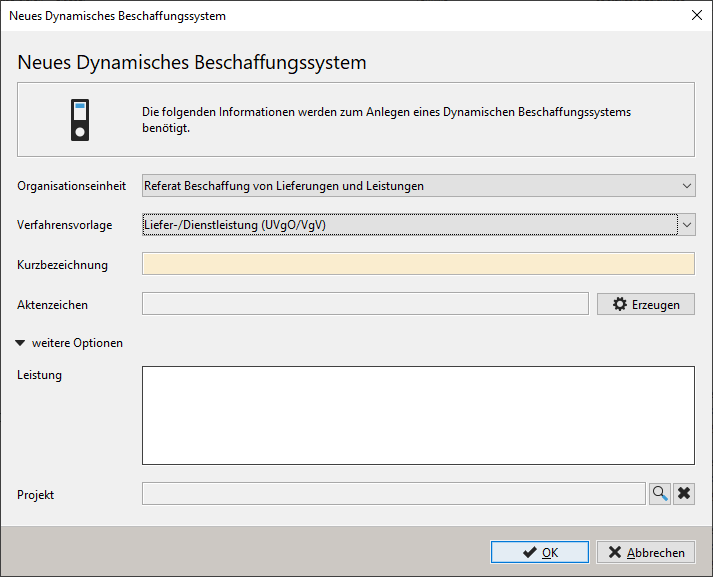
Task: Click the Kurzbezeichnung label
Action: click(x=62, y=265)
